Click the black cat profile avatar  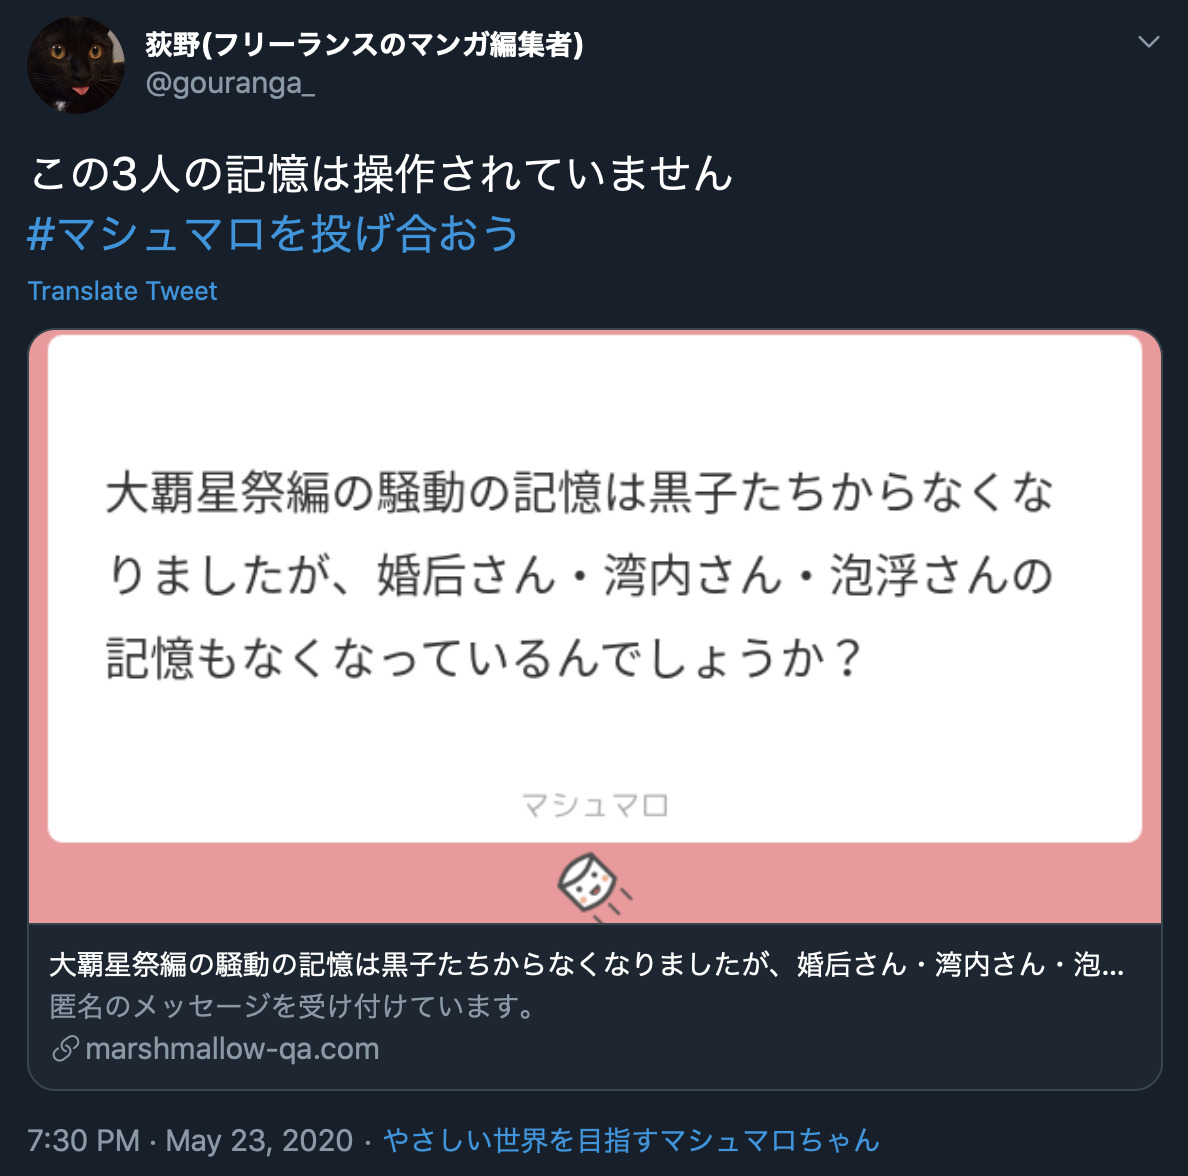(x=76, y=65)
